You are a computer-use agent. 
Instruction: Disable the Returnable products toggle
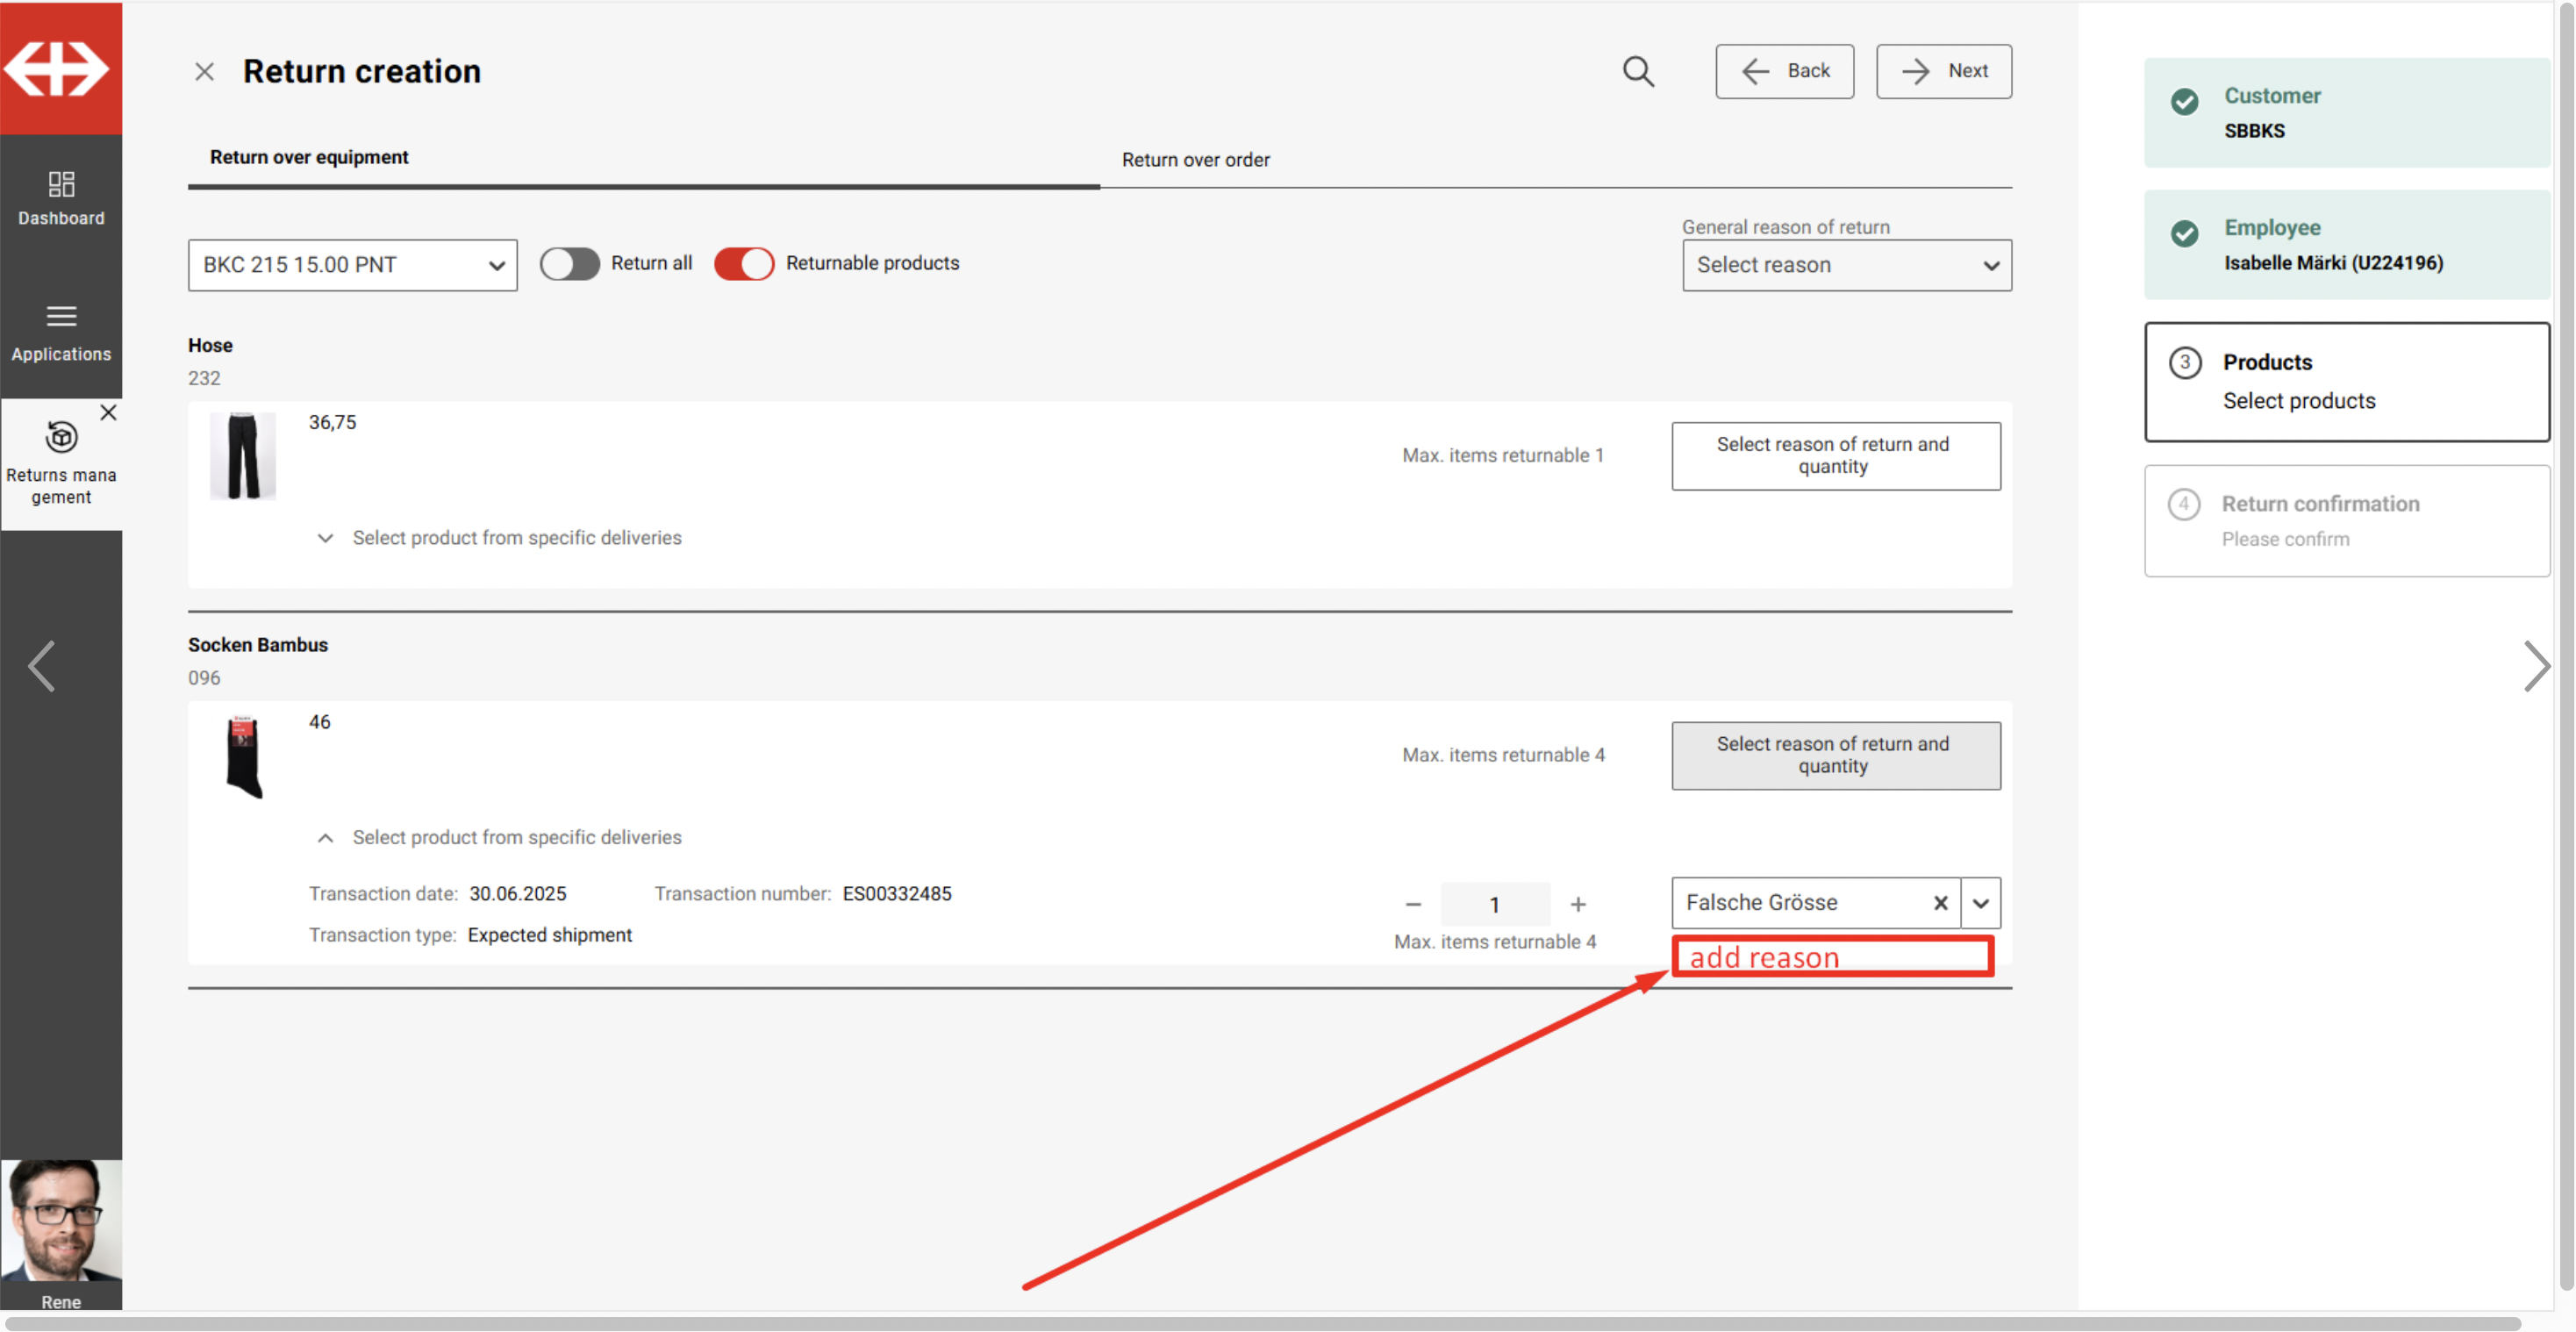(x=743, y=264)
